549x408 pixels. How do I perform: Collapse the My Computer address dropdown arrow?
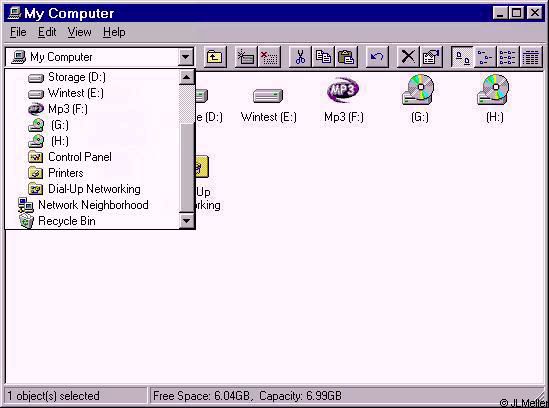pos(186,57)
